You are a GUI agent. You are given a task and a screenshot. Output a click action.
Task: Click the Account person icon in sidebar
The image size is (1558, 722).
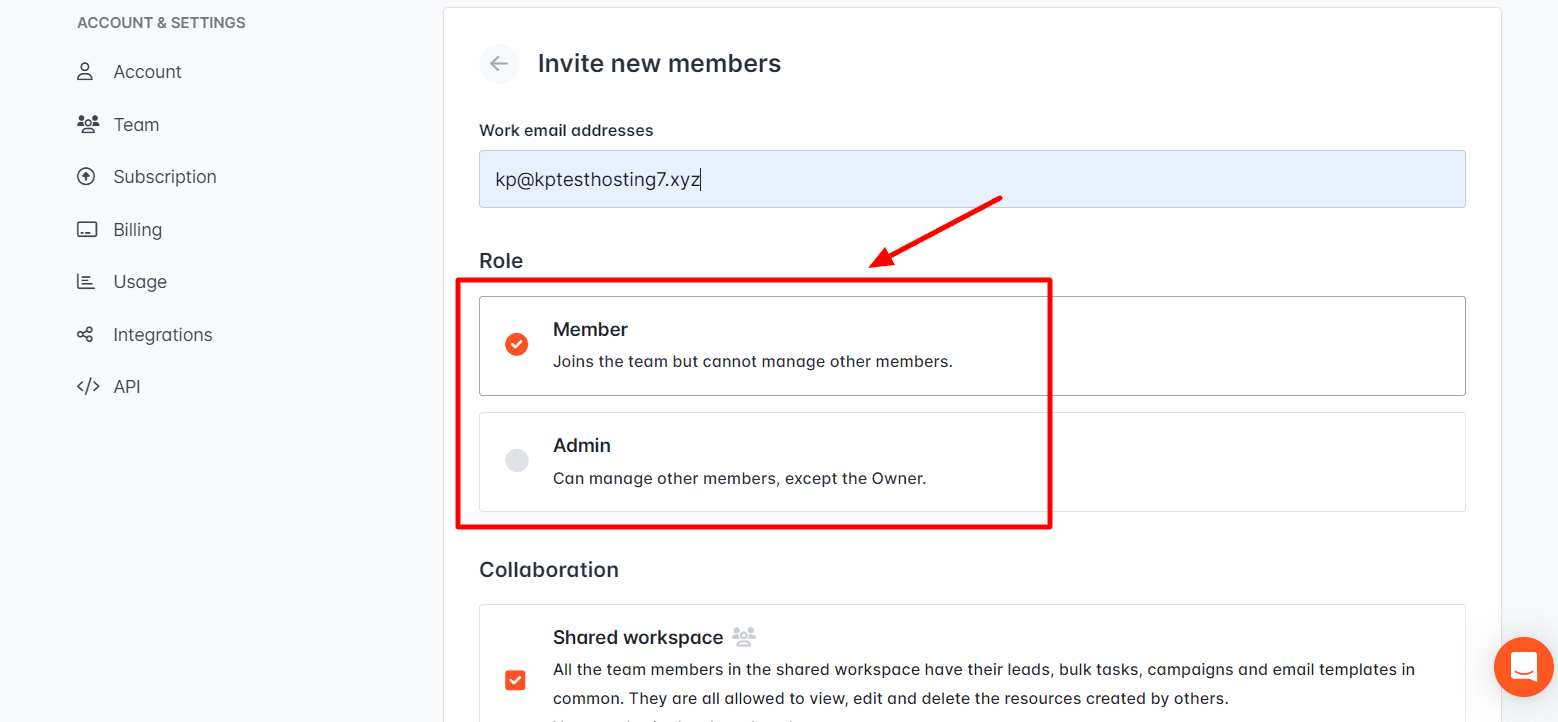[x=86, y=72]
